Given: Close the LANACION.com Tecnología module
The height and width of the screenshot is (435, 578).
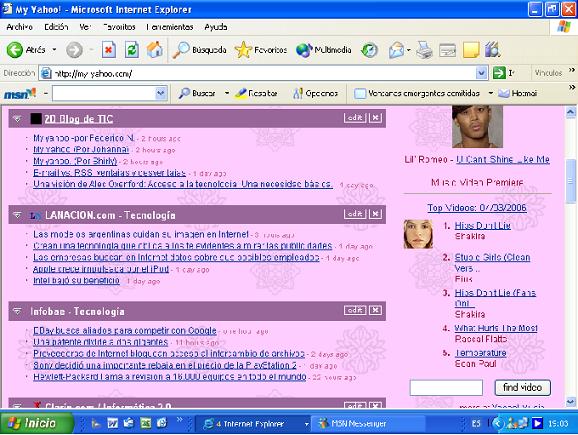Looking at the screenshot, I should (375, 214).
